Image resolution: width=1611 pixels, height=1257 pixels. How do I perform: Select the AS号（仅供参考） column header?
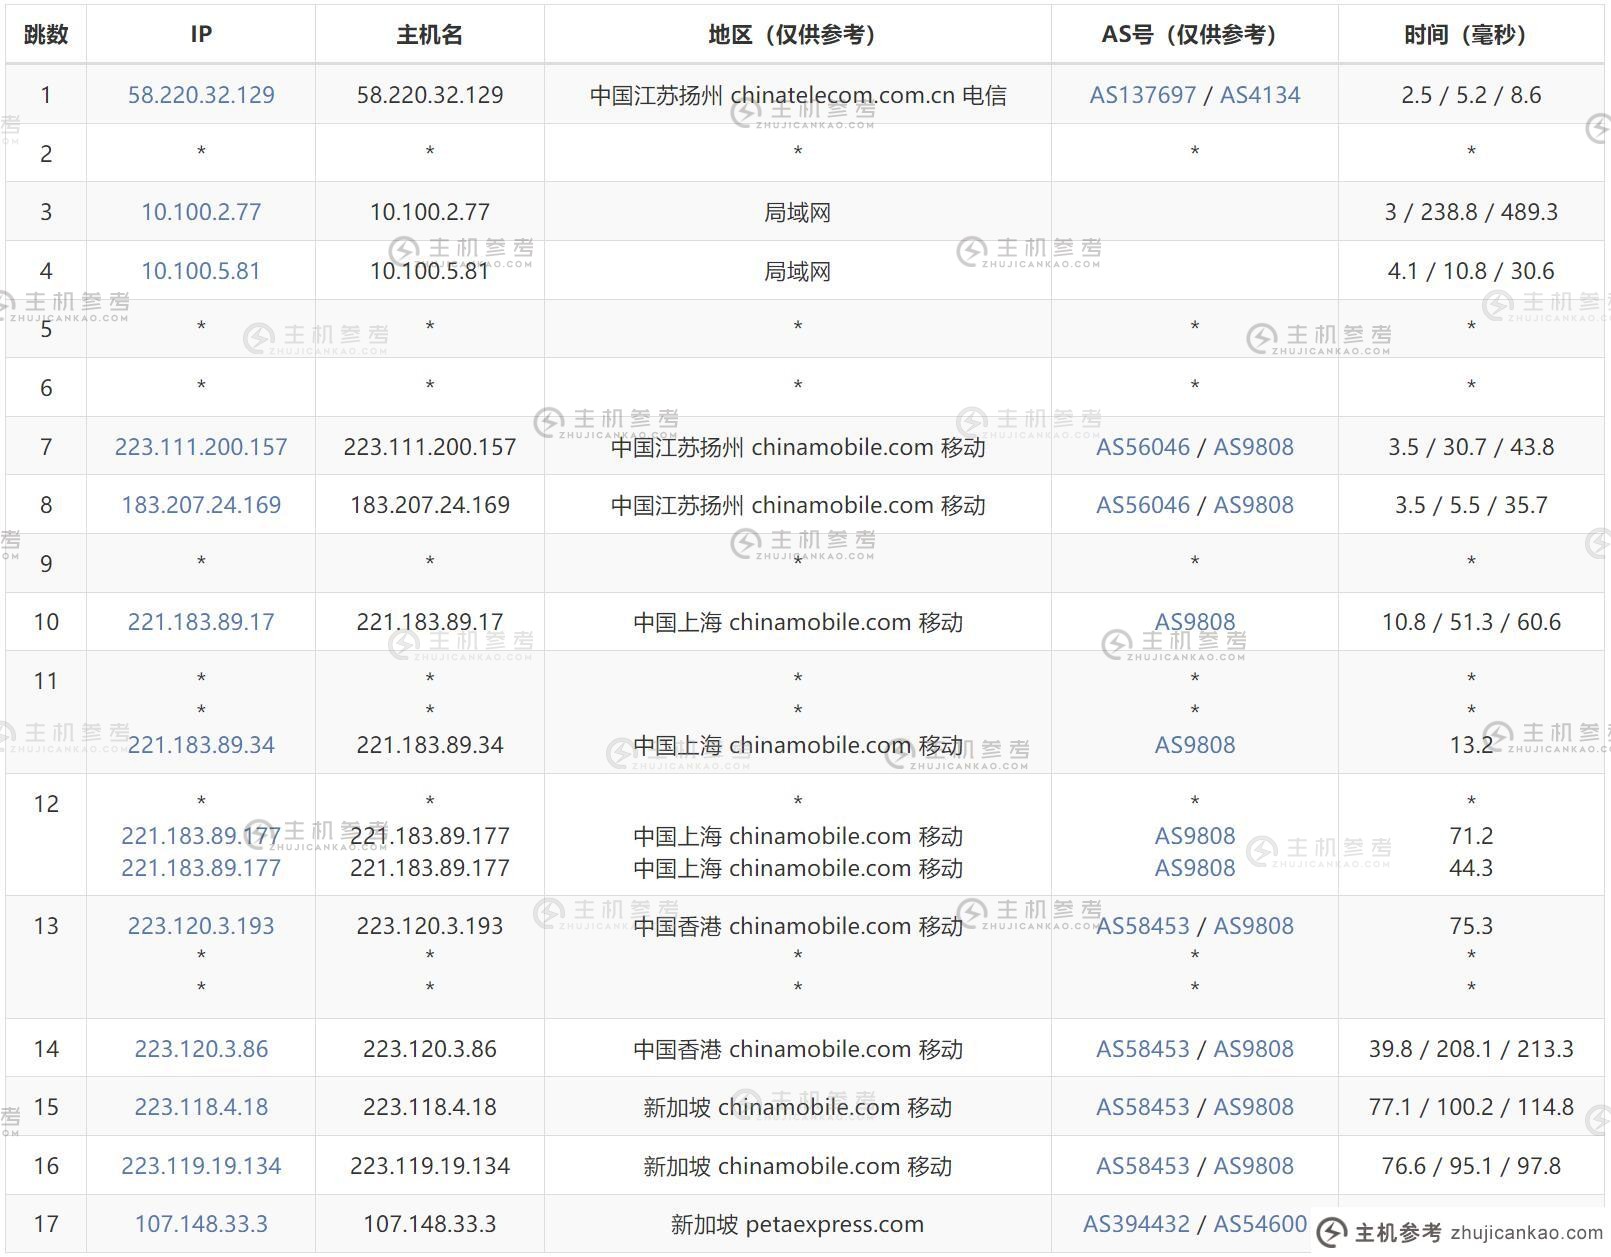tap(1195, 34)
